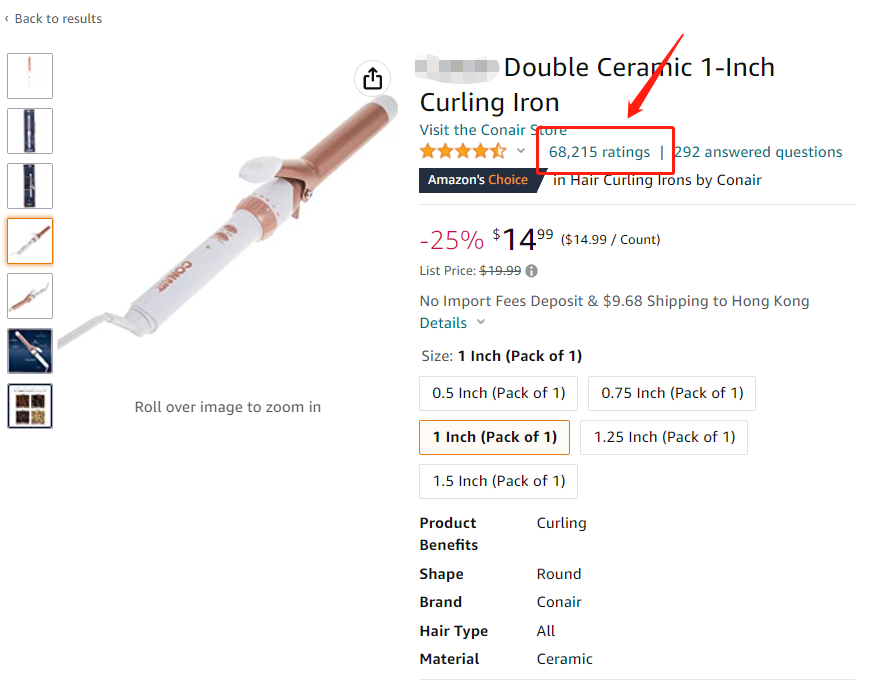The width and height of the screenshot is (878, 698).
Task: Click the share icon above product image
Action: [372, 78]
